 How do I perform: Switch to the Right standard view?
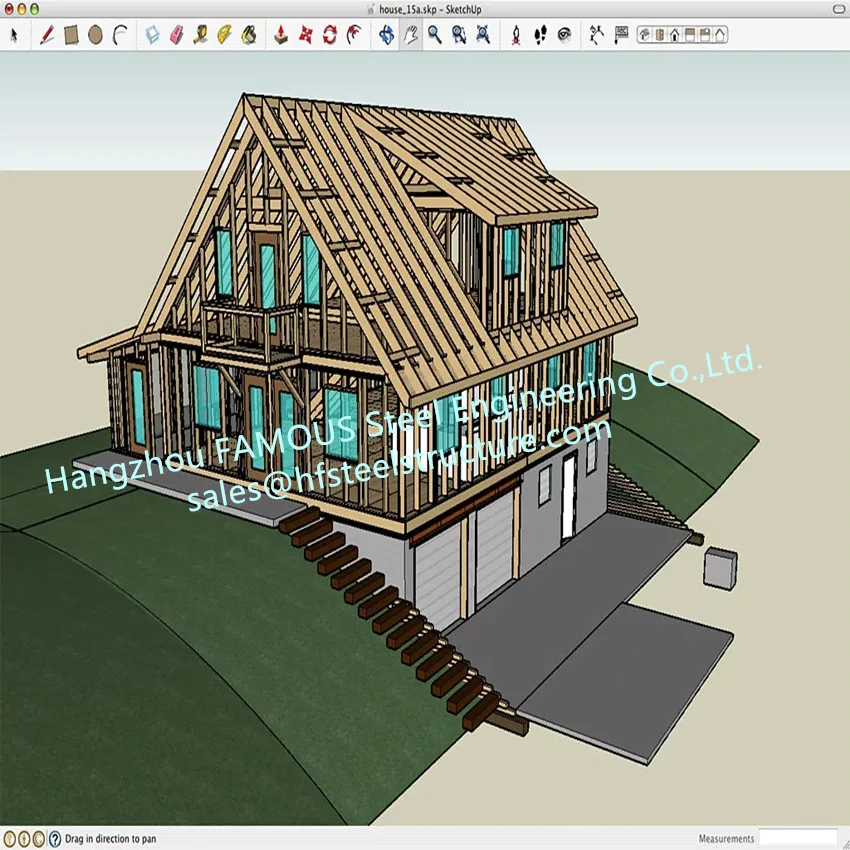coord(690,35)
